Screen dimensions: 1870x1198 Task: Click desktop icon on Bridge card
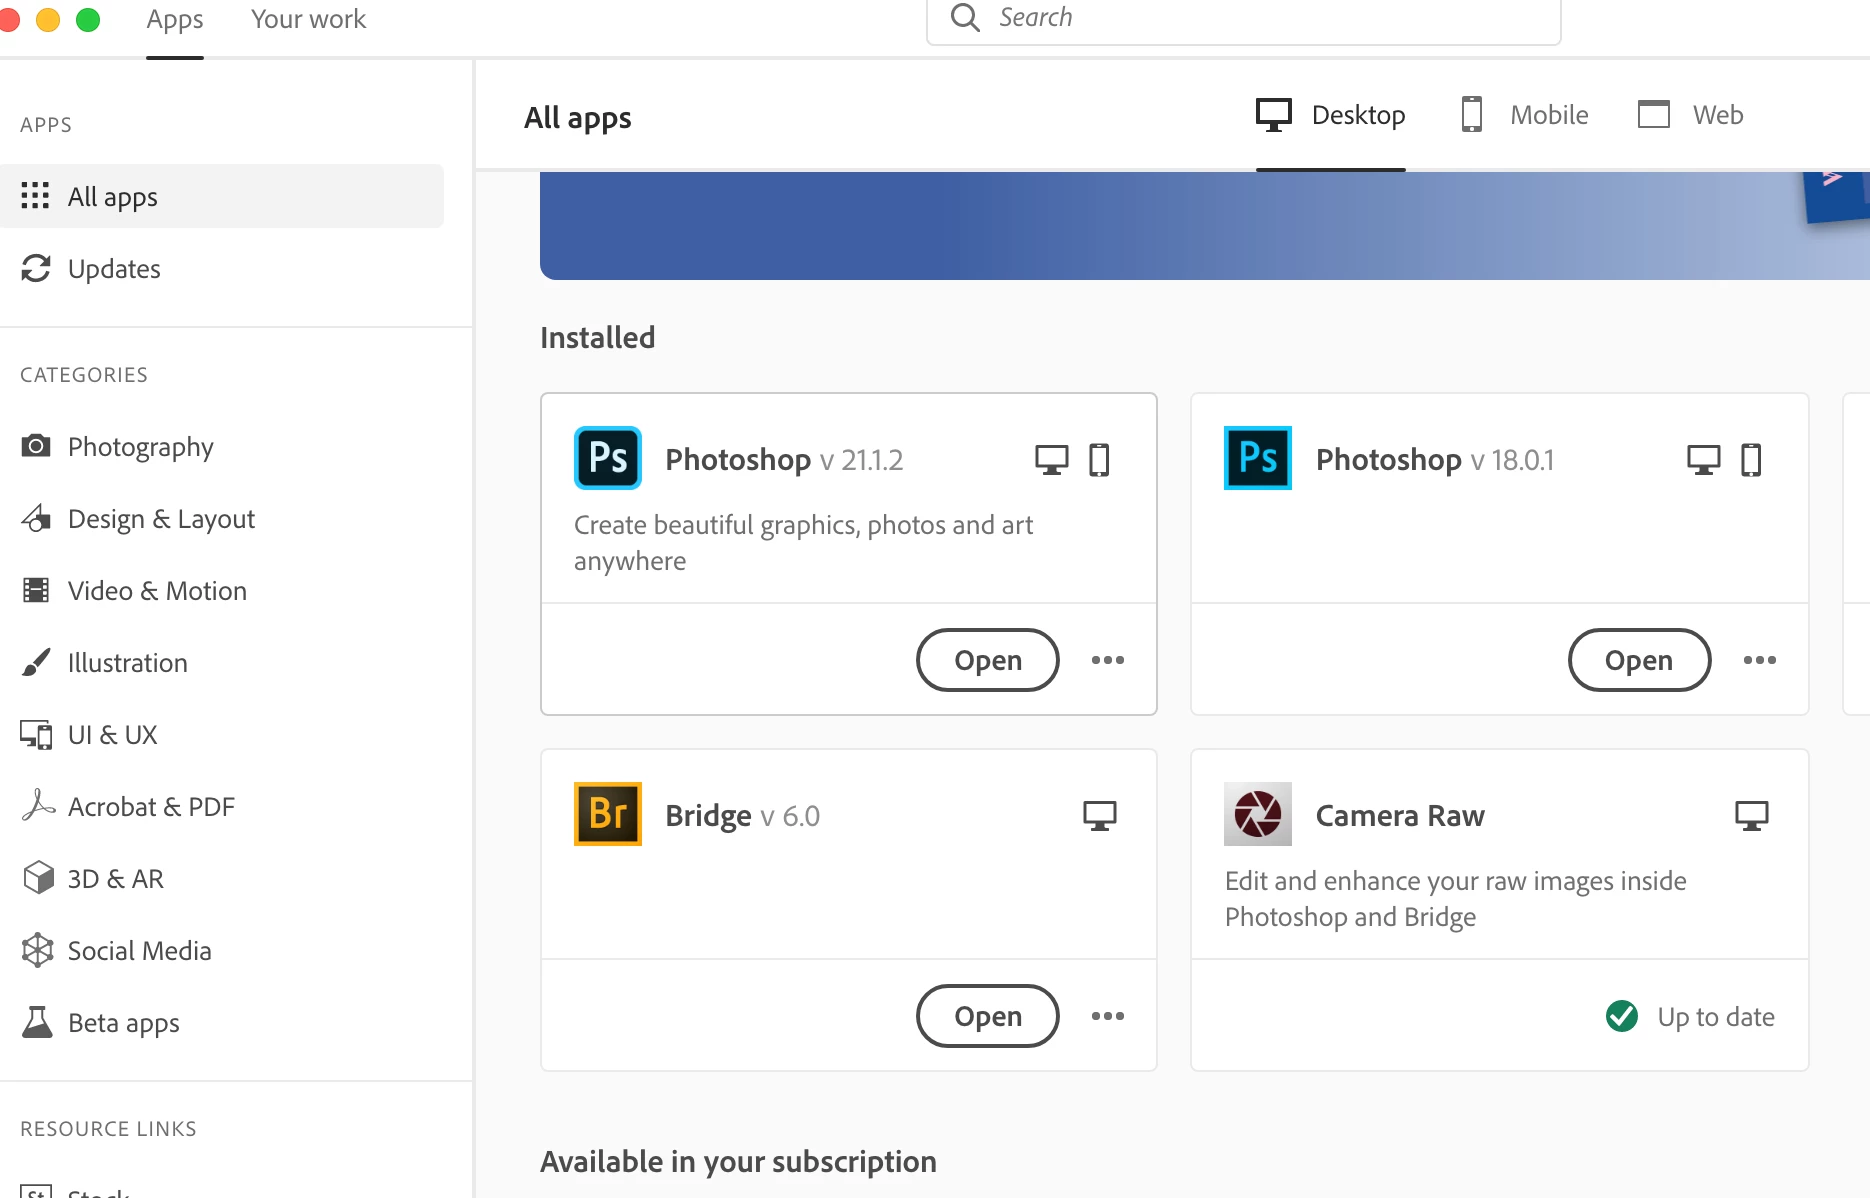point(1100,816)
